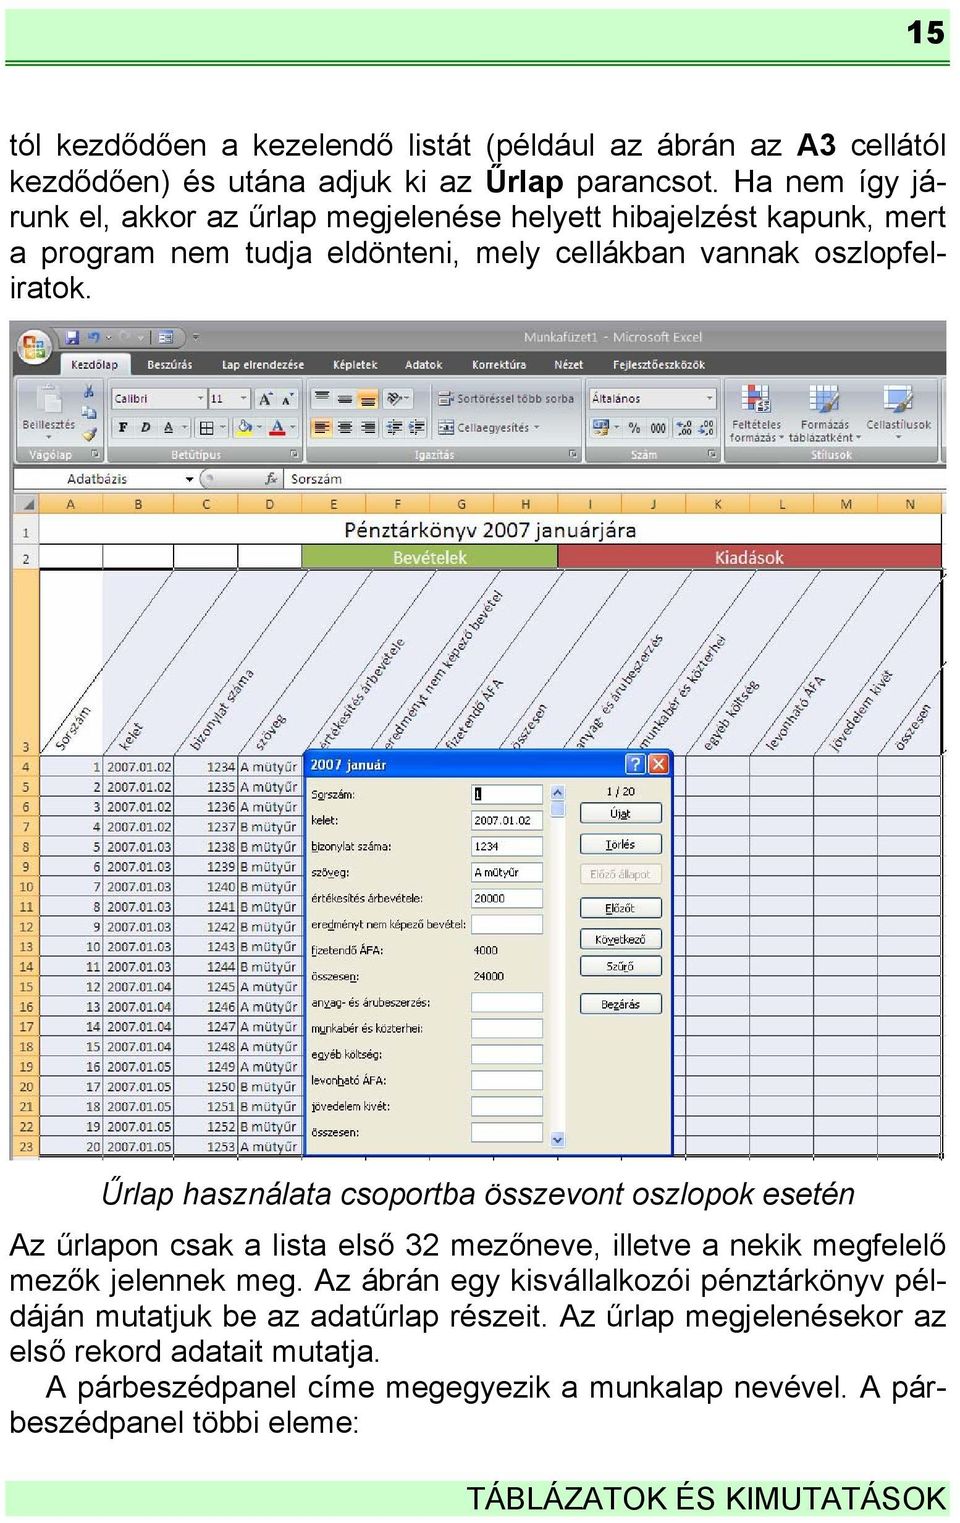The image size is (960, 1523).
Task: Click Újat button in form dialog
Action: [x=620, y=814]
